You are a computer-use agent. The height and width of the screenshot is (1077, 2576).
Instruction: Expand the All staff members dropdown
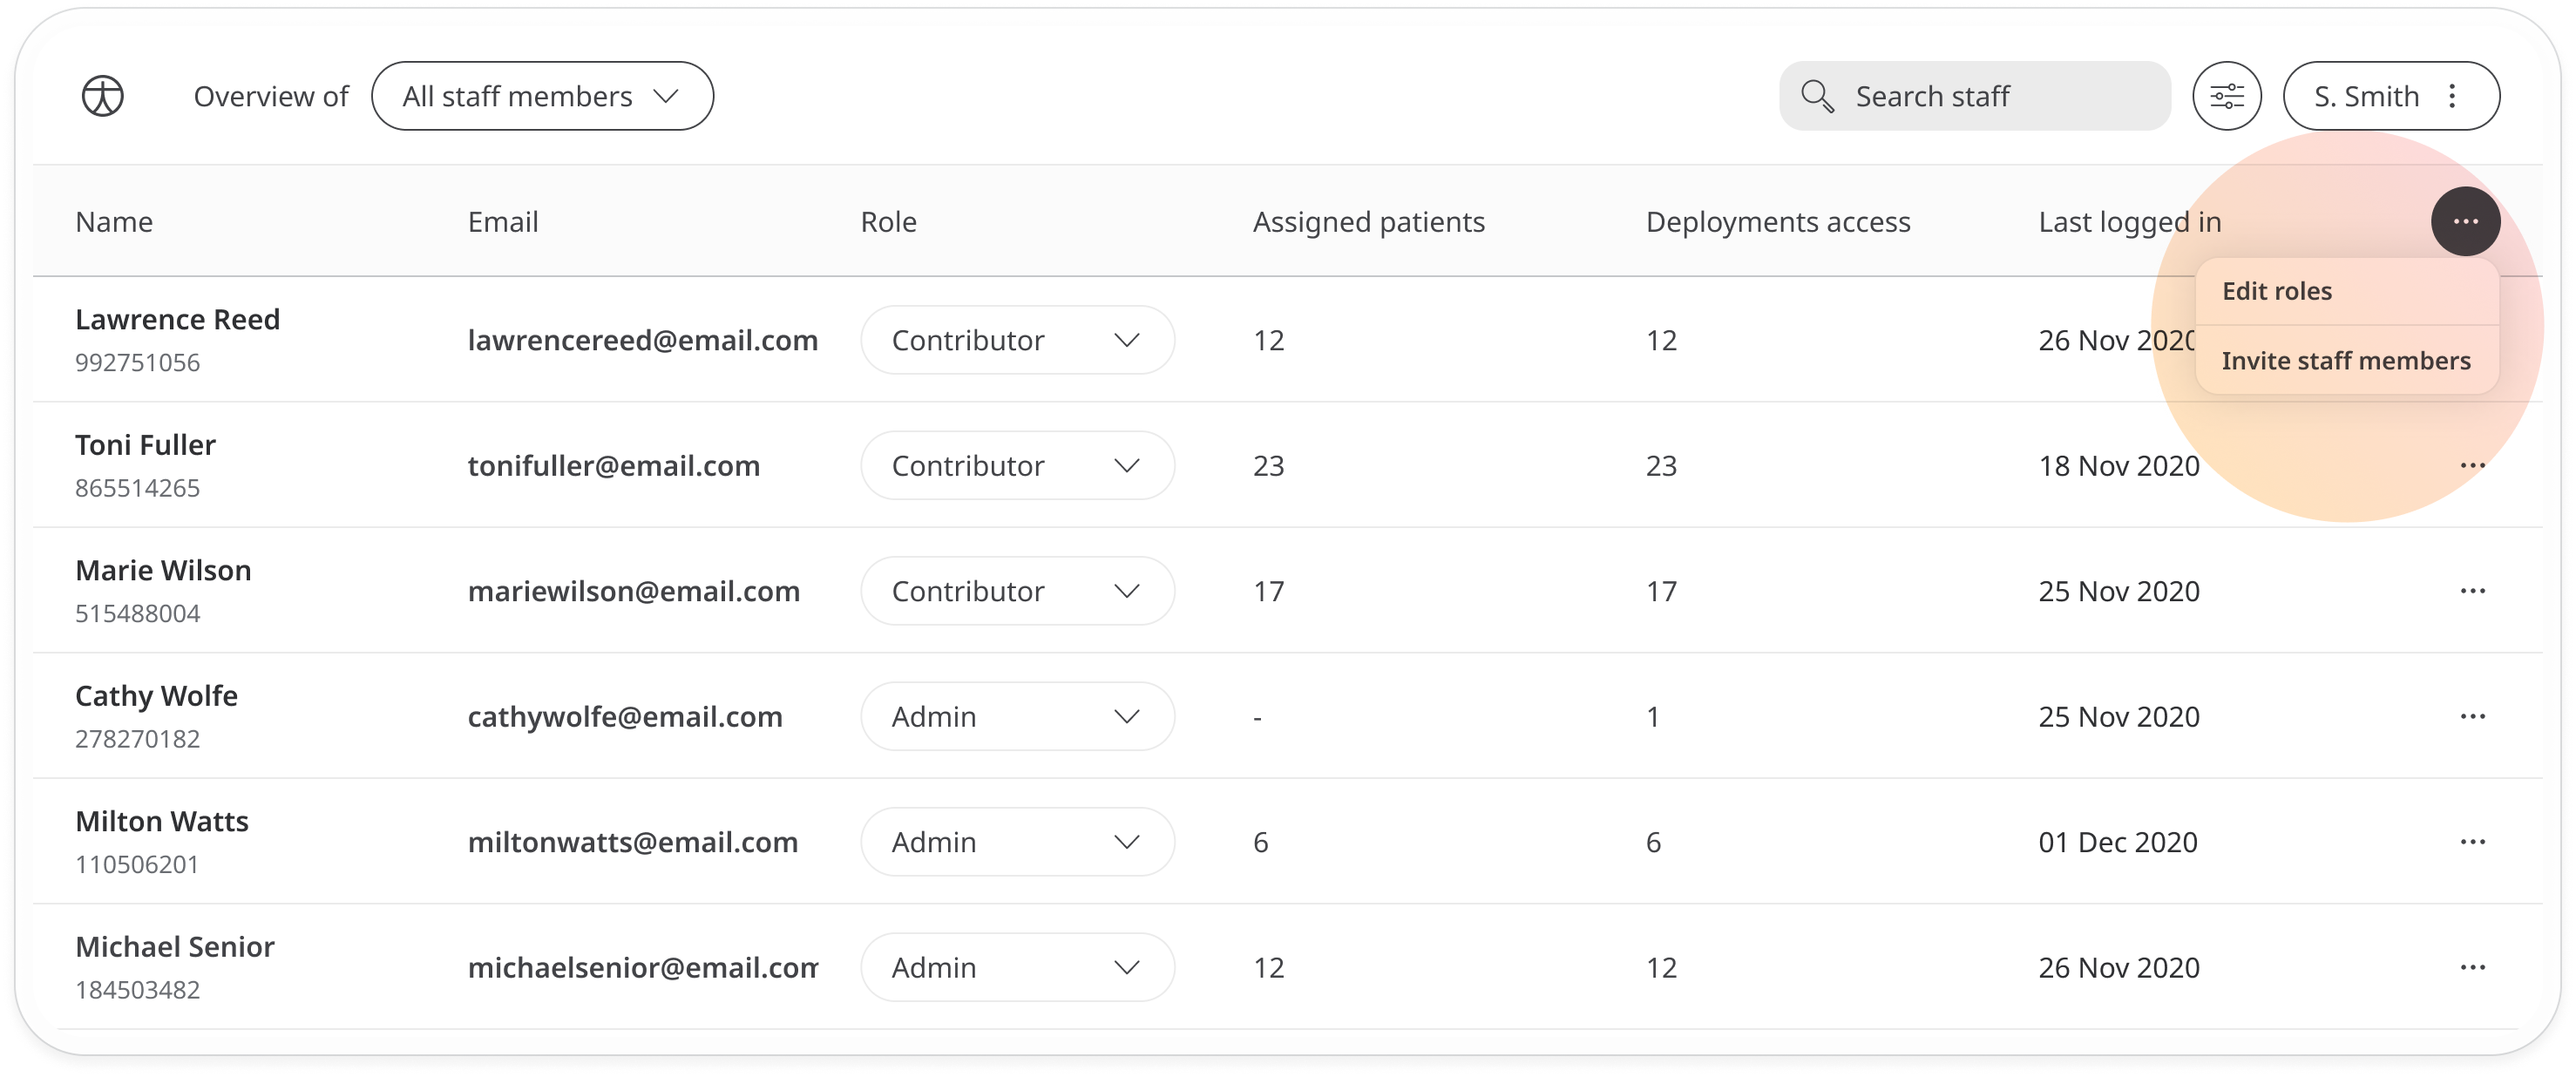pos(542,95)
